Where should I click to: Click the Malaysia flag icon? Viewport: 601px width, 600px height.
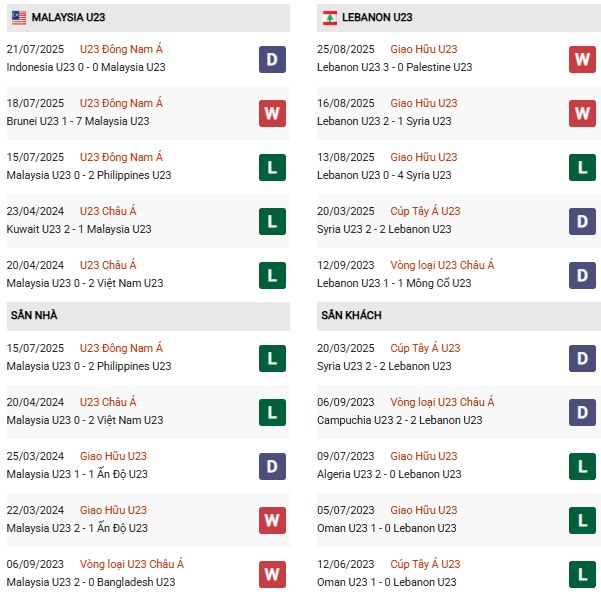17,17
